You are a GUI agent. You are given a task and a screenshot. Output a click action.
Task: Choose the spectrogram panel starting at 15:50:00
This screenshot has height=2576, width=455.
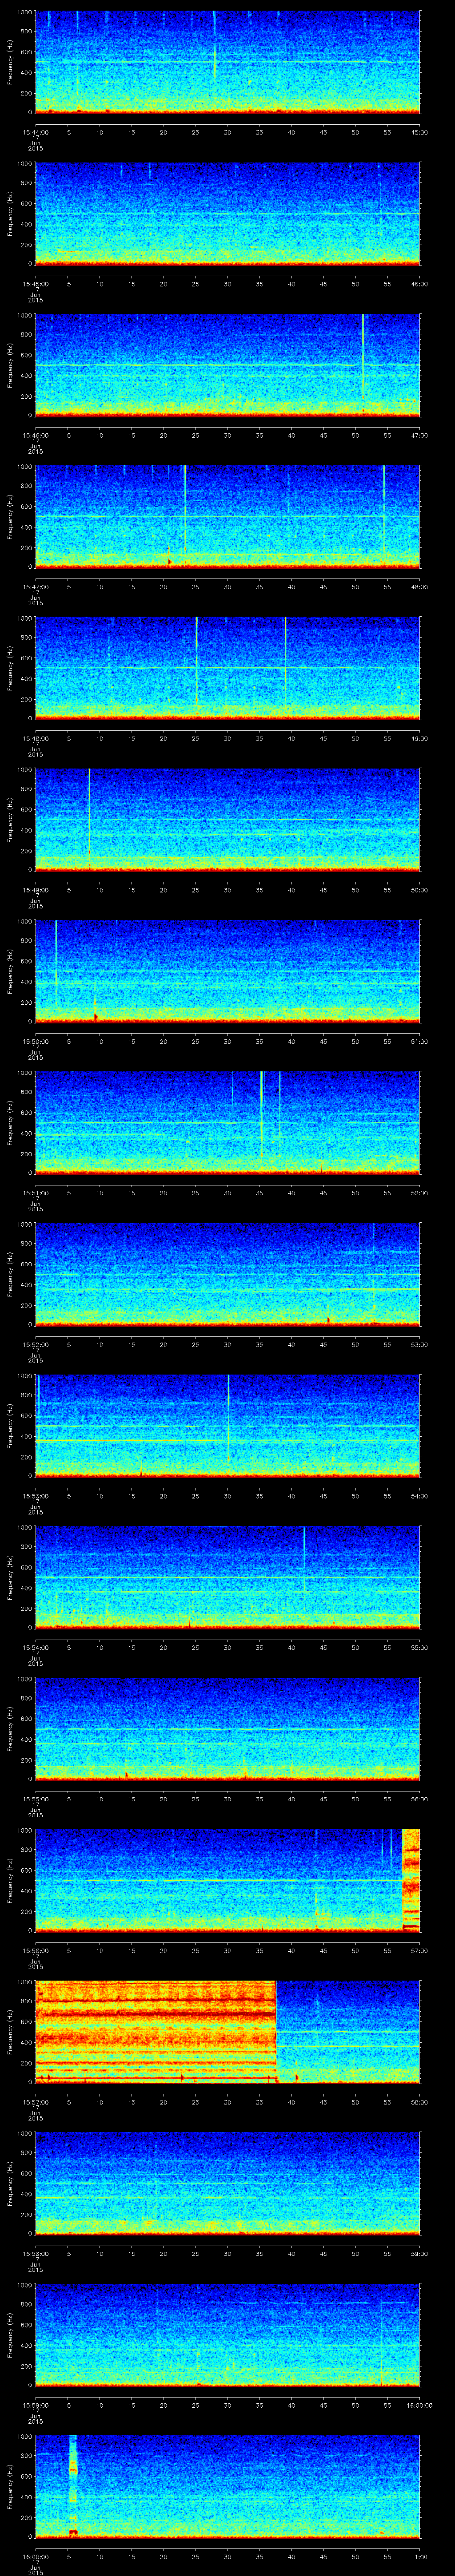[x=228, y=971]
